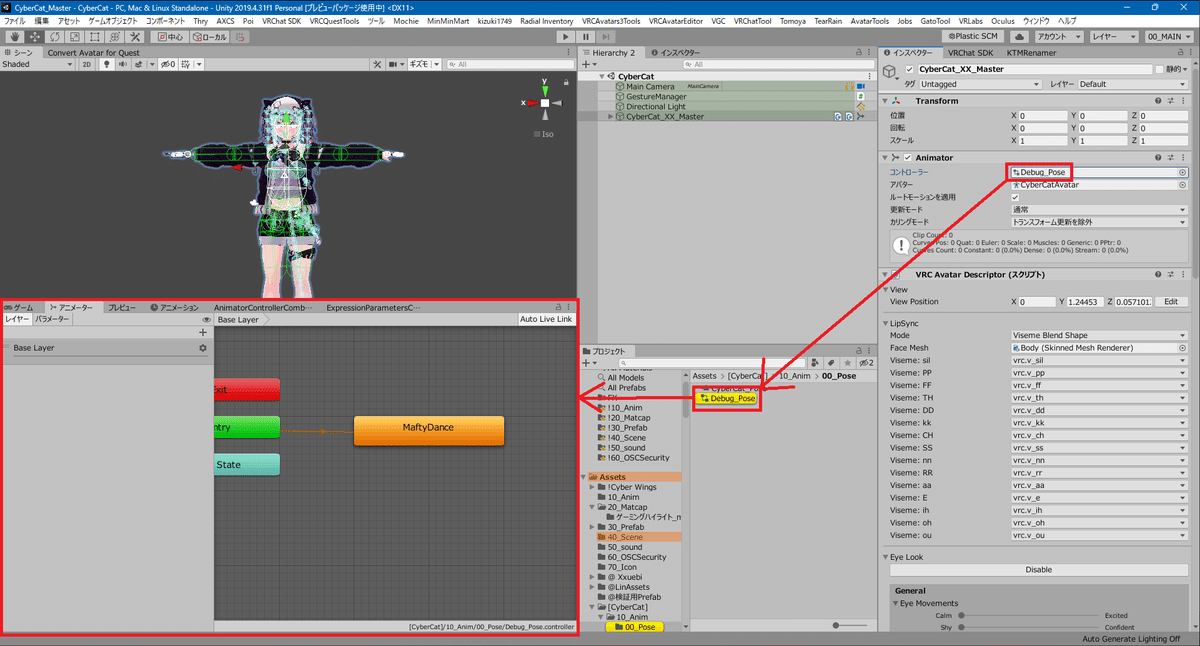Open the レイヤー Default dropdown
Image resolution: width=1200 pixels, height=646 pixels.
(1132, 84)
